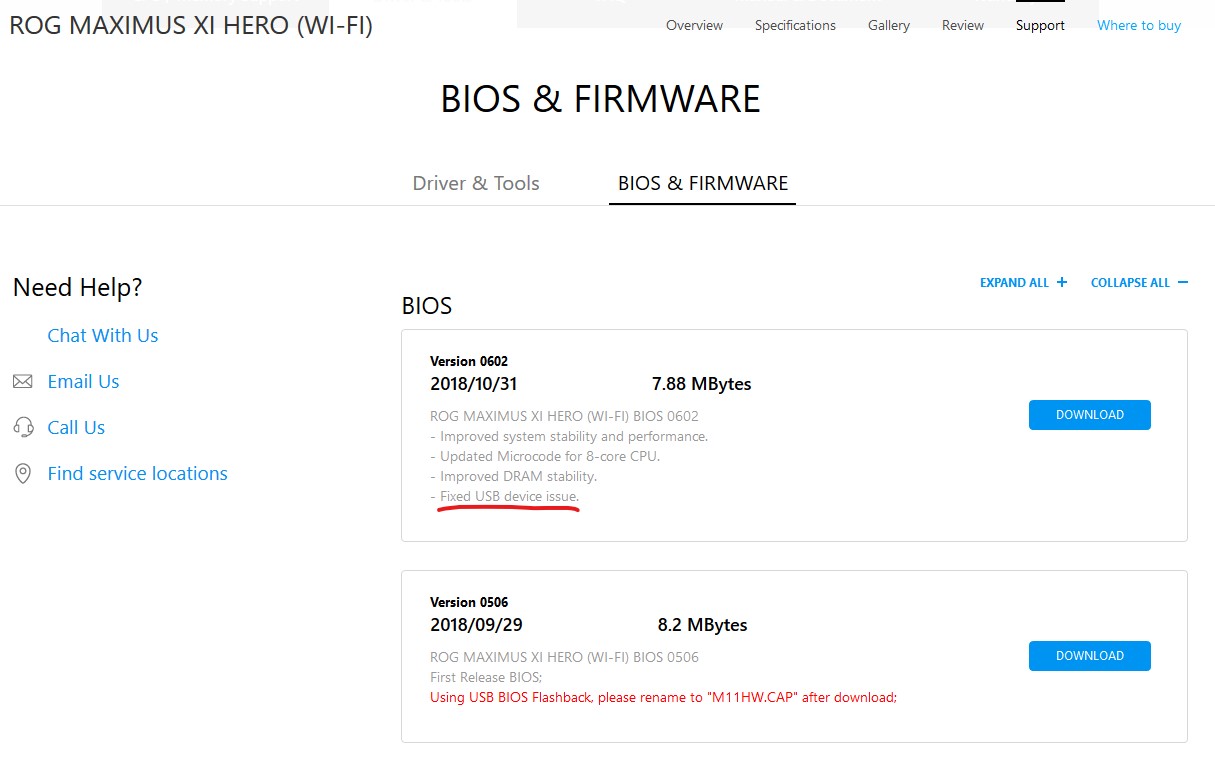Click the map pin icon beside Find service locations
This screenshot has width=1215, height=774.
click(22, 474)
